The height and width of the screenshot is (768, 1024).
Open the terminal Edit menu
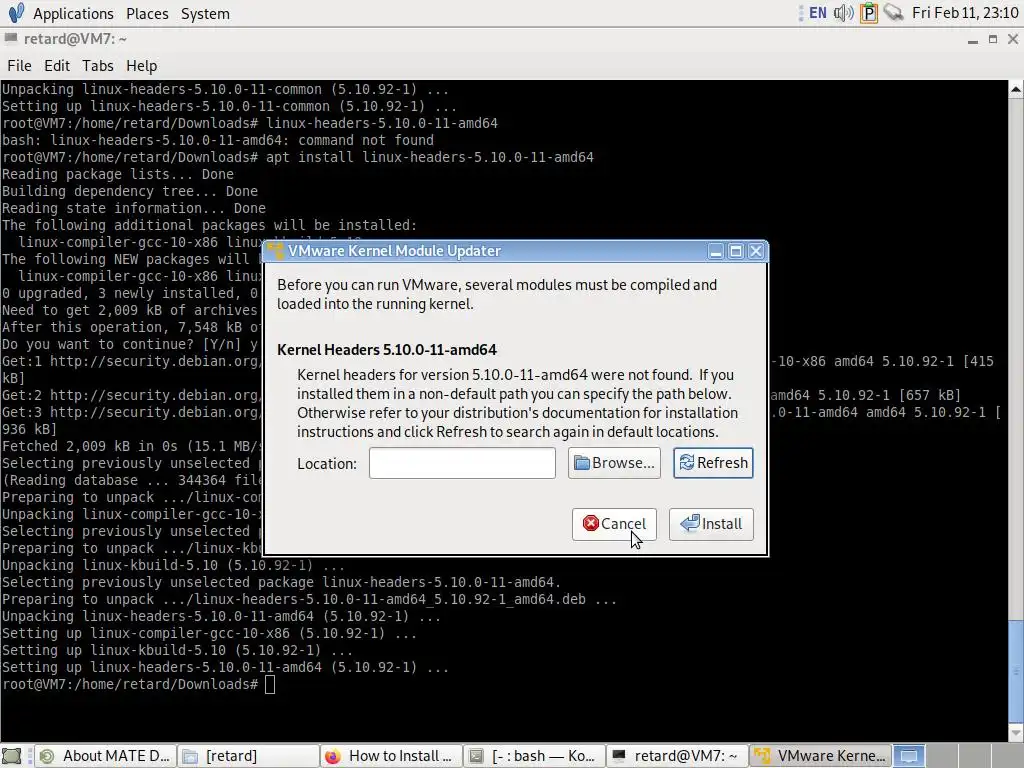click(57, 66)
